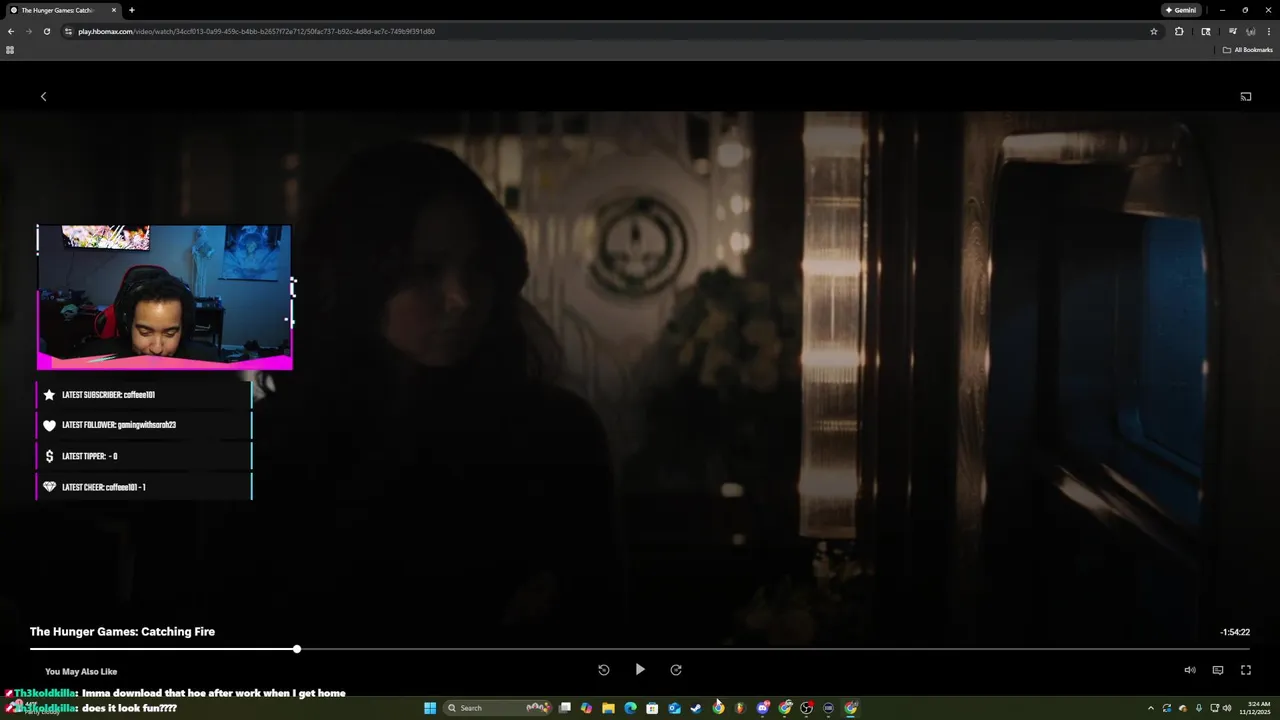
Task: Open Microsoft Store from the taskbar
Action: 652,708
